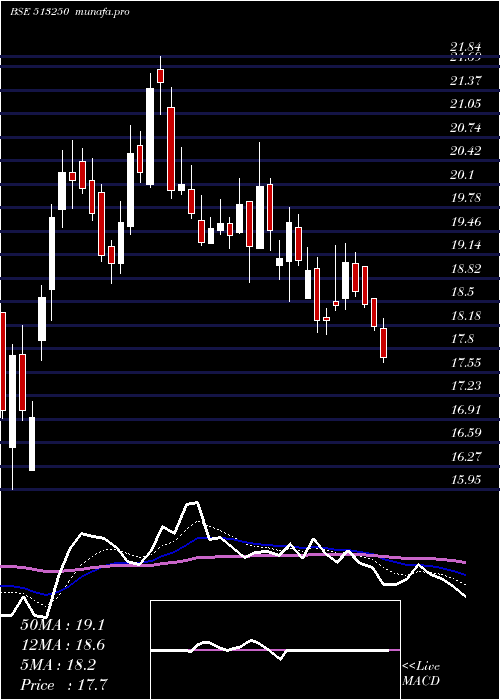This screenshot has height=700, width=500.
Task: Click the 20.74 price axis label
Action: 465,128
